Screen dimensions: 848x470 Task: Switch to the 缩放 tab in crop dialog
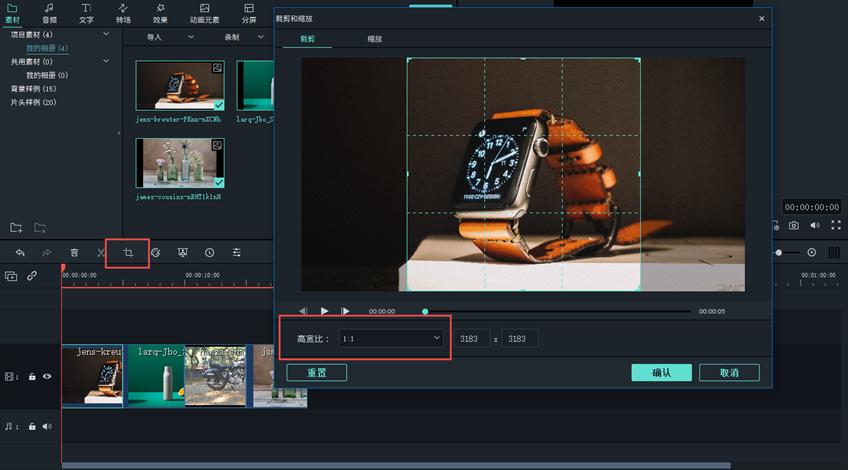click(x=374, y=39)
